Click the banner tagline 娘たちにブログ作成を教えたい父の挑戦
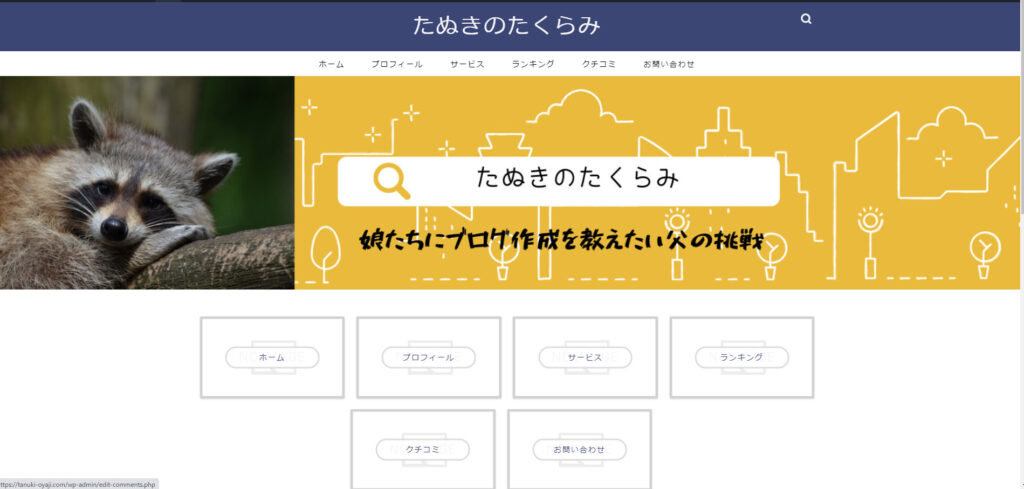This screenshot has width=1024, height=489. 561,240
